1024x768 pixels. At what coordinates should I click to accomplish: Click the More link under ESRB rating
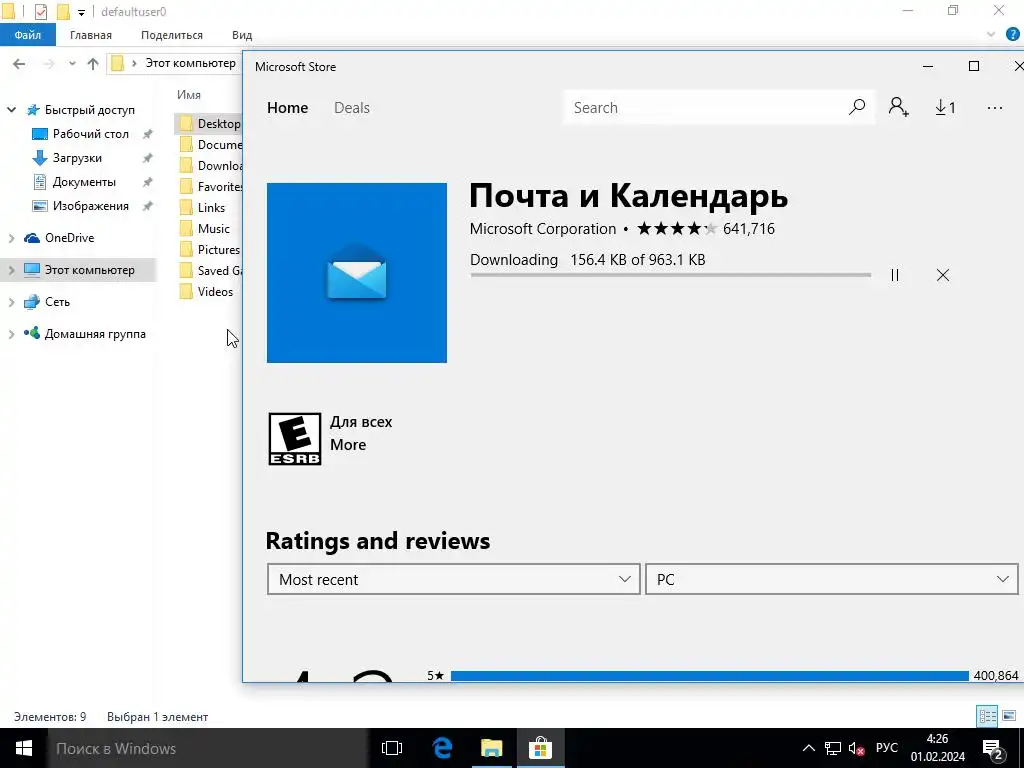348,445
